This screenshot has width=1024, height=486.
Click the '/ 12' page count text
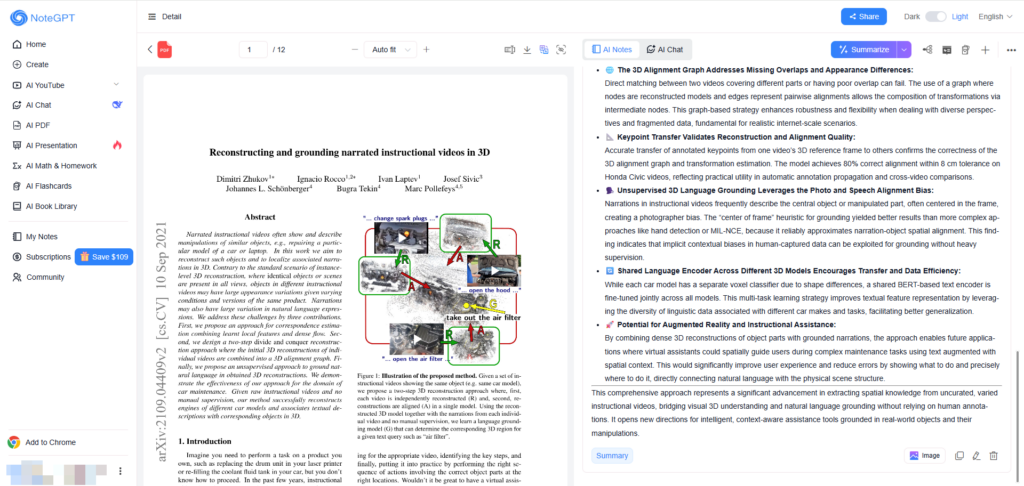pyautogui.click(x=279, y=50)
